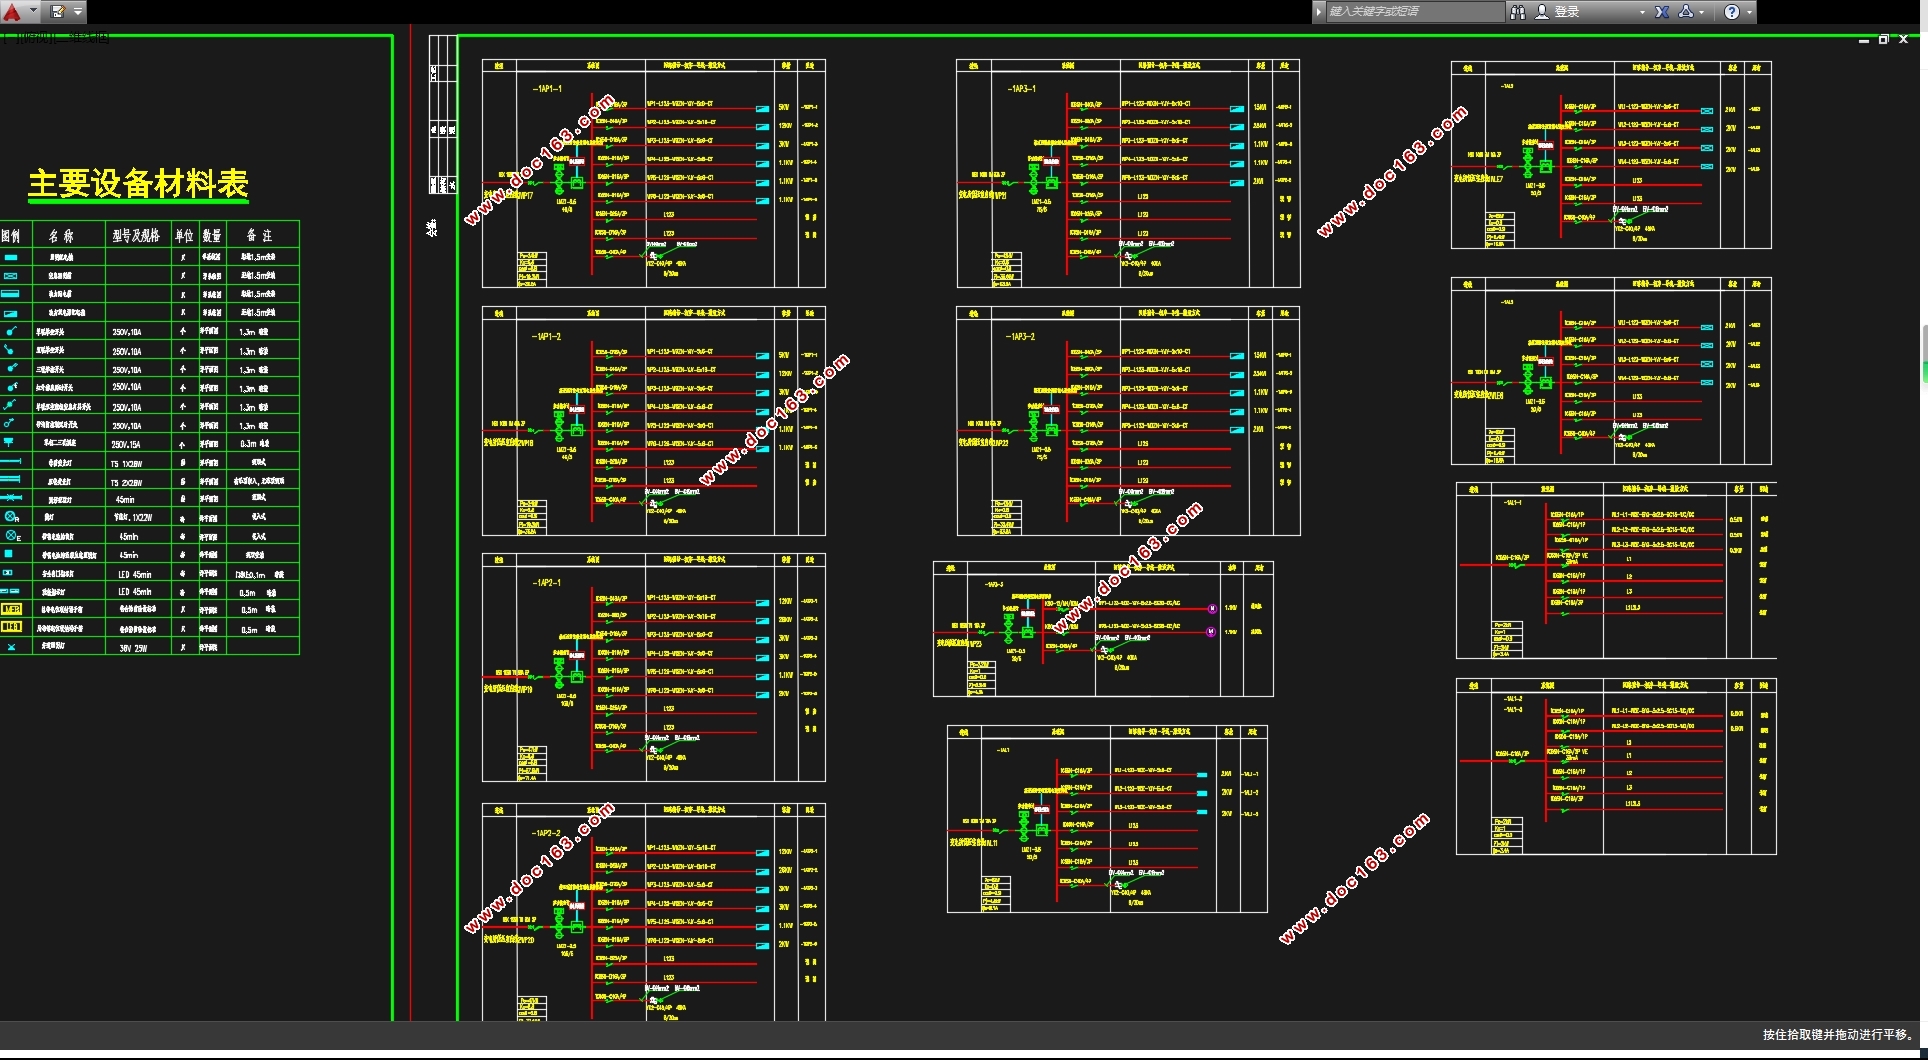1928x1060 pixels.
Task: Restore down the drawing window
Action: pos(1883,40)
